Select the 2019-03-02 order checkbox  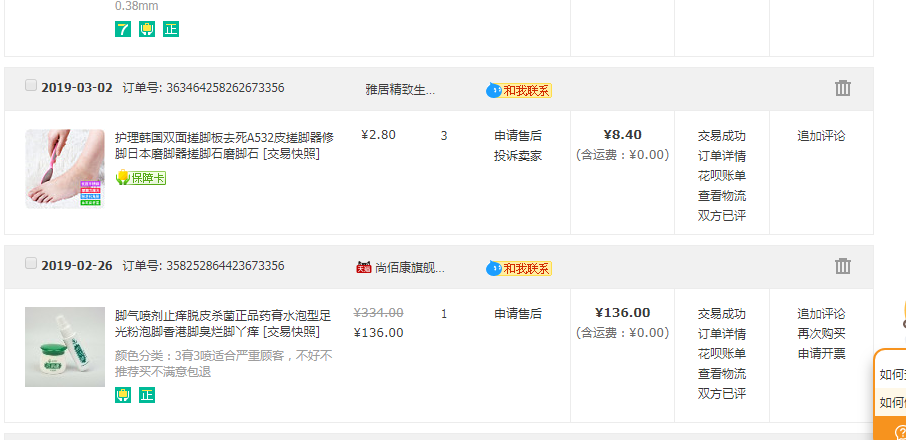tap(31, 85)
